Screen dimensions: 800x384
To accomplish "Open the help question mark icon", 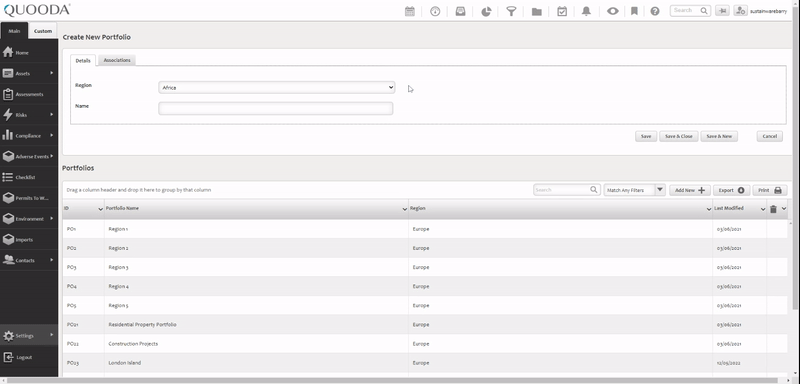I will click(x=655, y=11).
